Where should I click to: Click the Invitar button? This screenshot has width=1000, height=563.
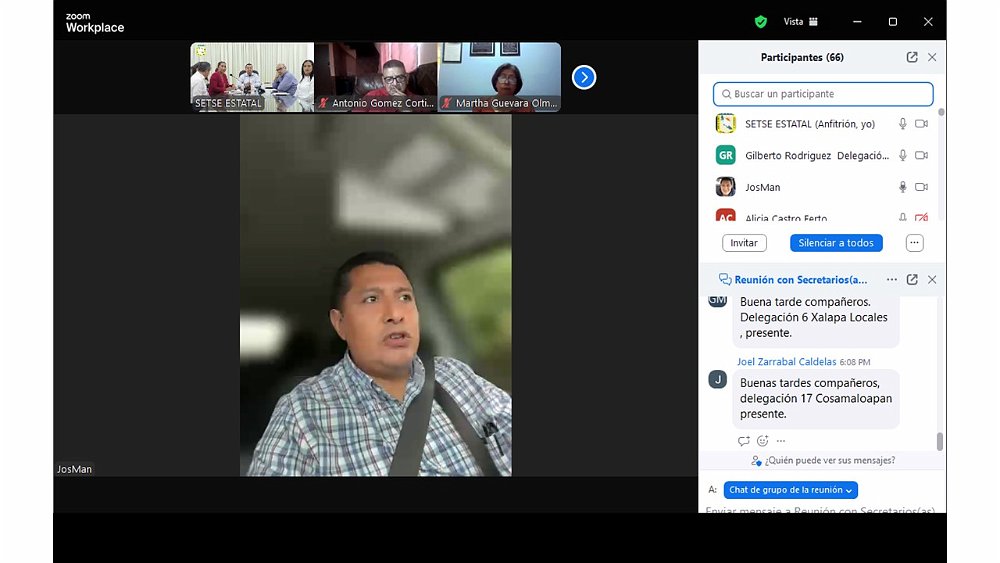click(x=744, y=243)
